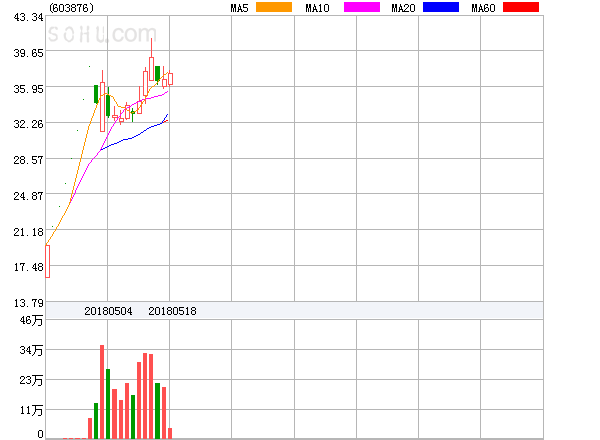600x440 pixels.
Task: Click the first red candlestick near 17.48
Action: point(47,262)
